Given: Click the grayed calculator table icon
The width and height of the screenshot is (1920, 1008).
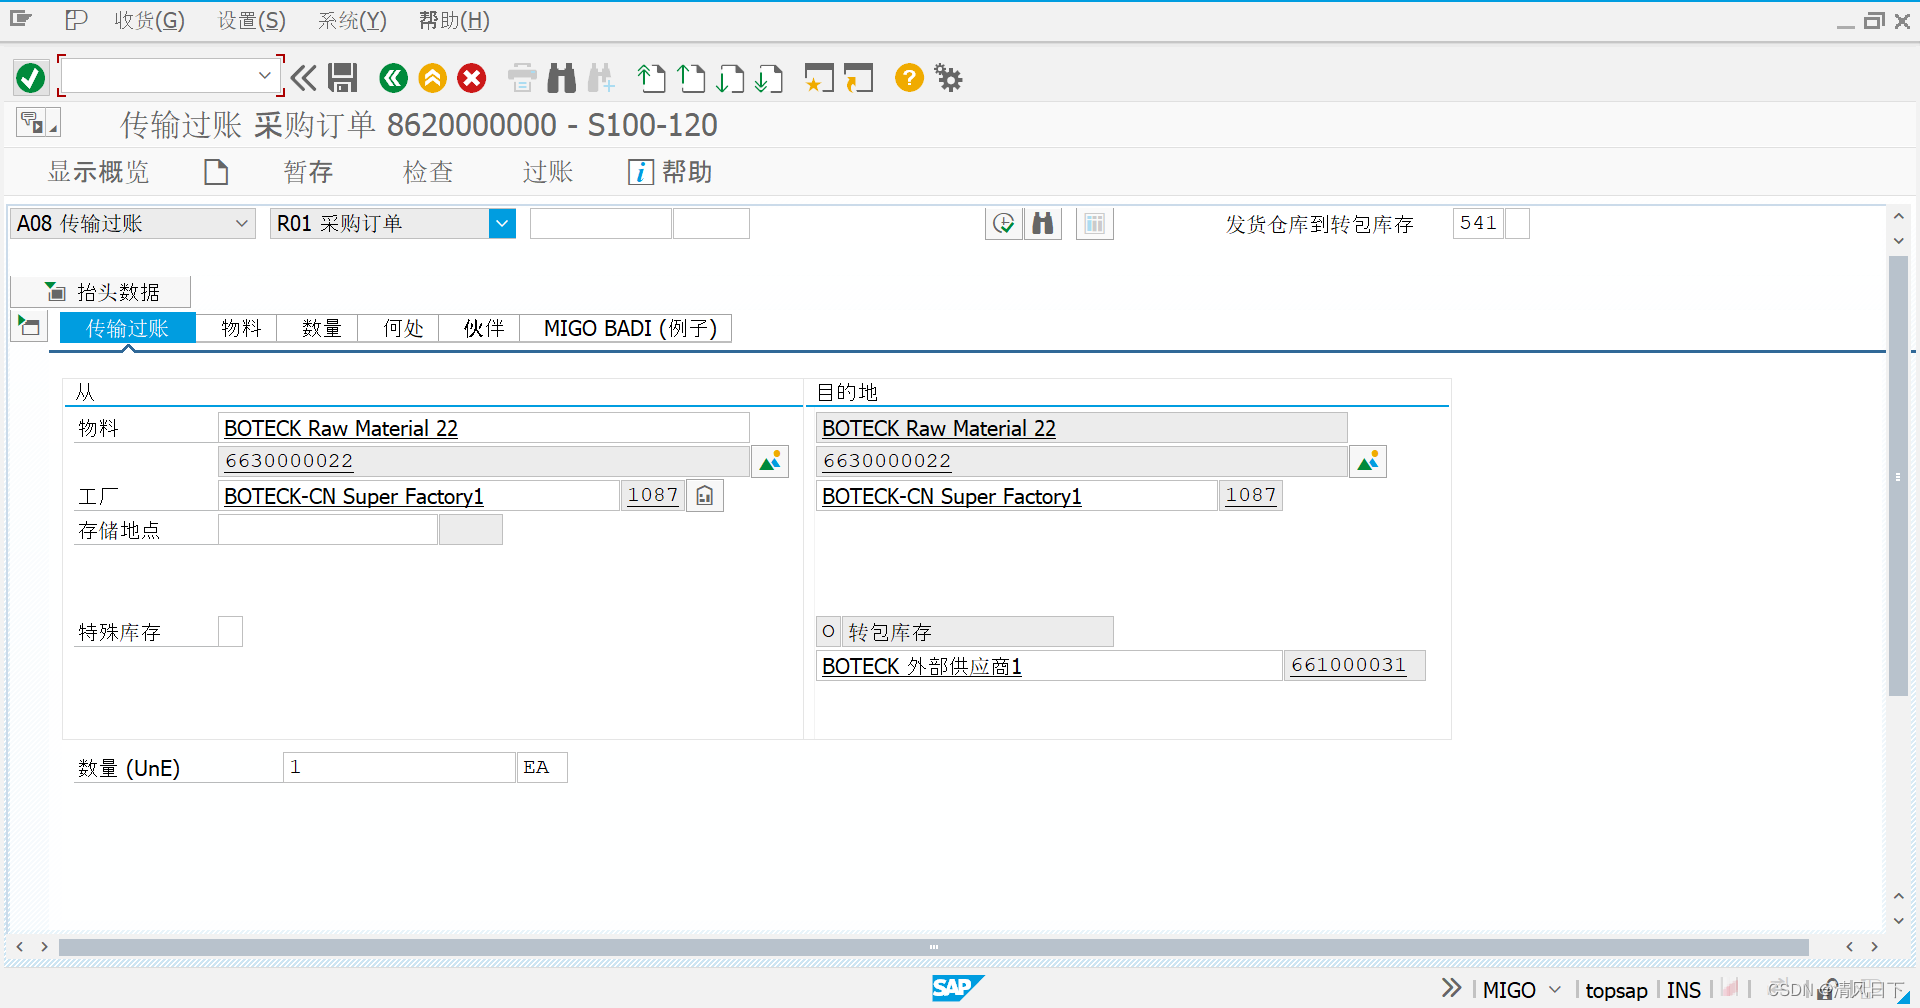Looking at the screenshot, I should pos(1095,223).
